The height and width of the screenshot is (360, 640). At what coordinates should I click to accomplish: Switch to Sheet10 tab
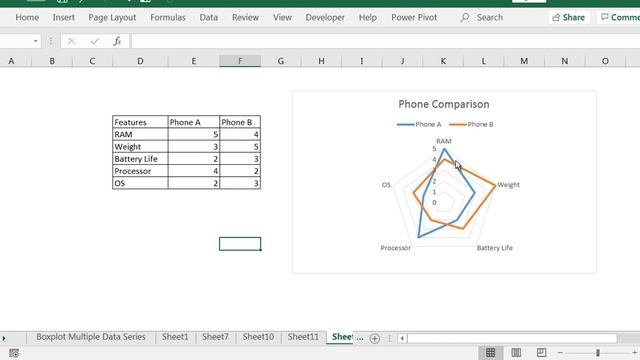tap(258, 337)
